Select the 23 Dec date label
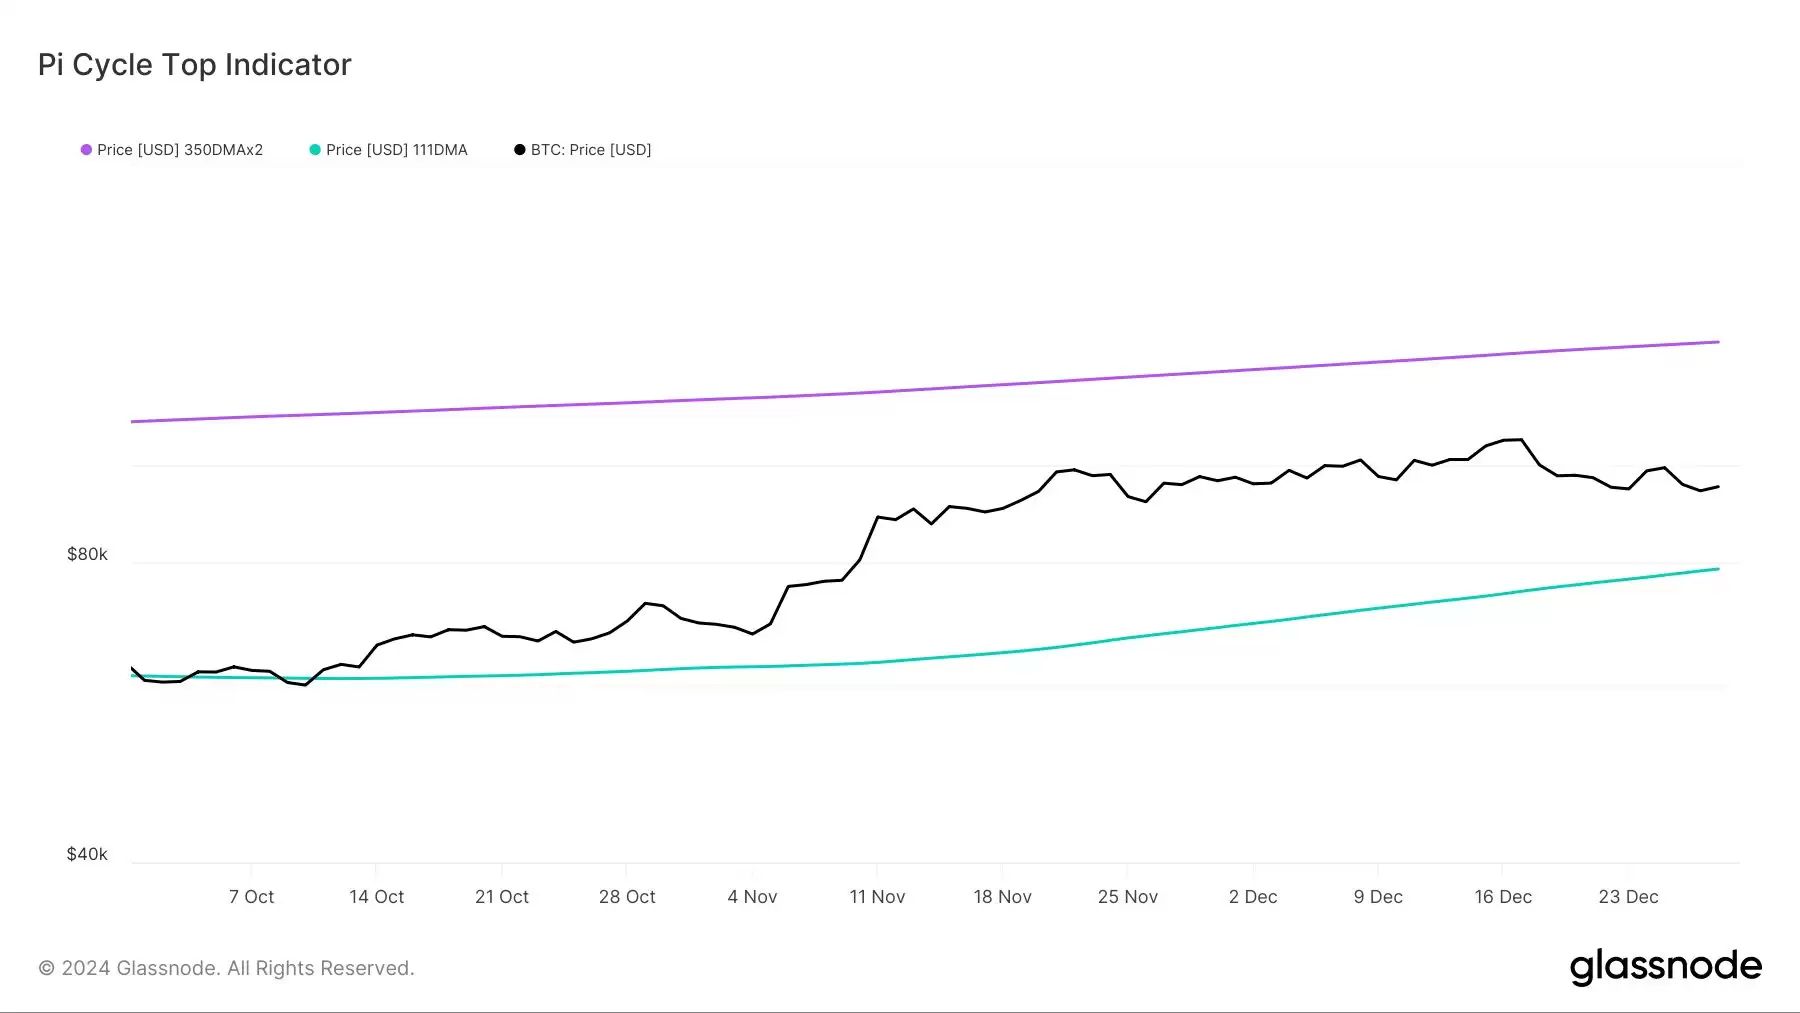This screenshot has height=1013, width=1800. (1628, 896)
